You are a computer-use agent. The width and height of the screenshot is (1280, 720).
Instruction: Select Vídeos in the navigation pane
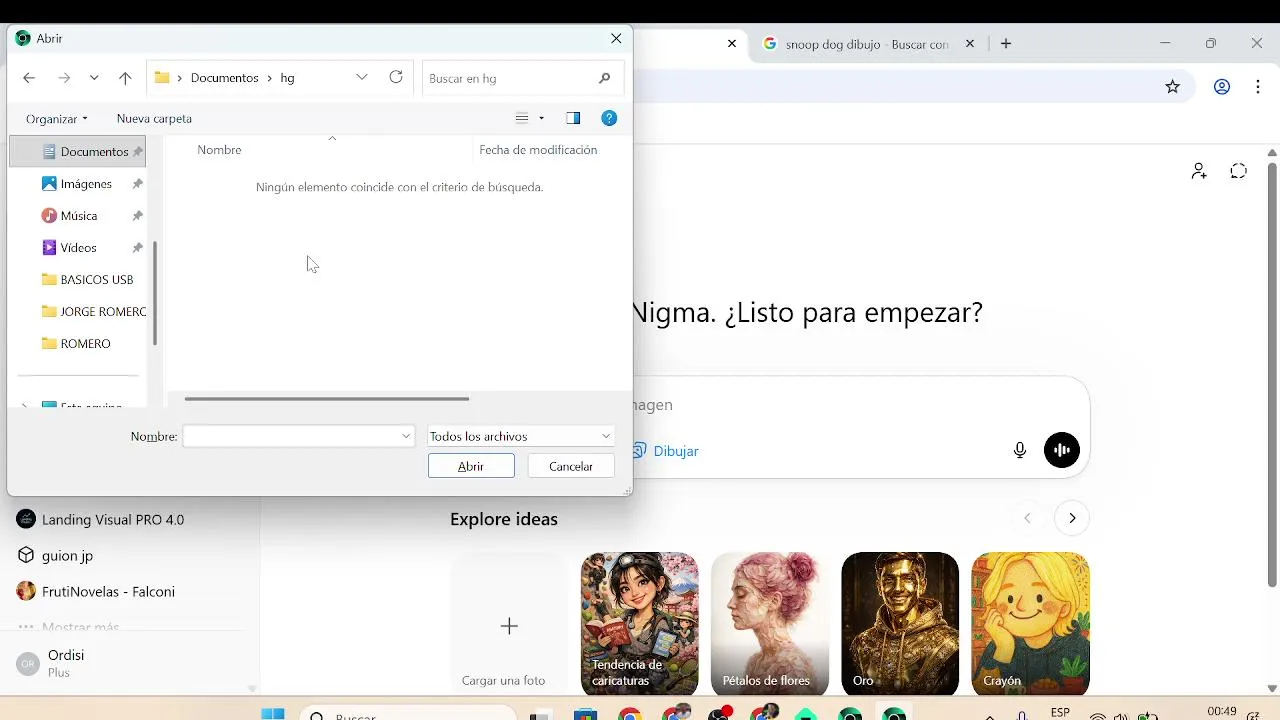(x=80, y=248)
